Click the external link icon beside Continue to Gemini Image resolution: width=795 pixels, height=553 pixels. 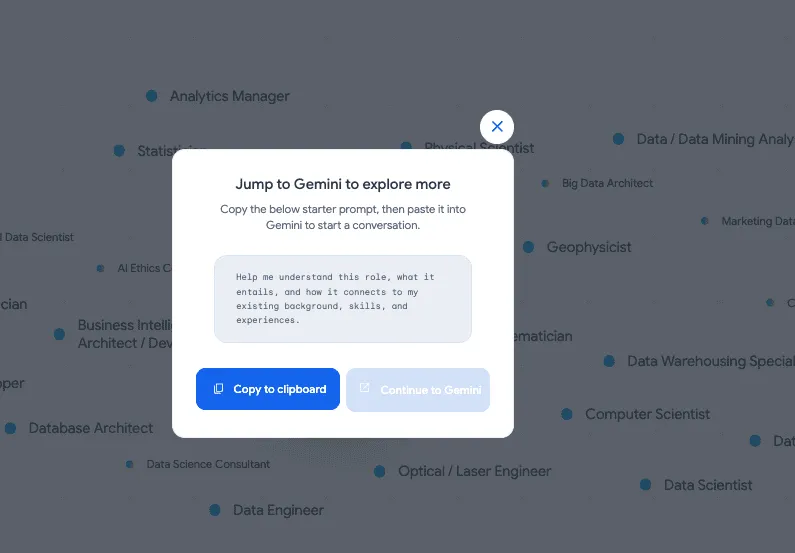(x=364, y=388)
